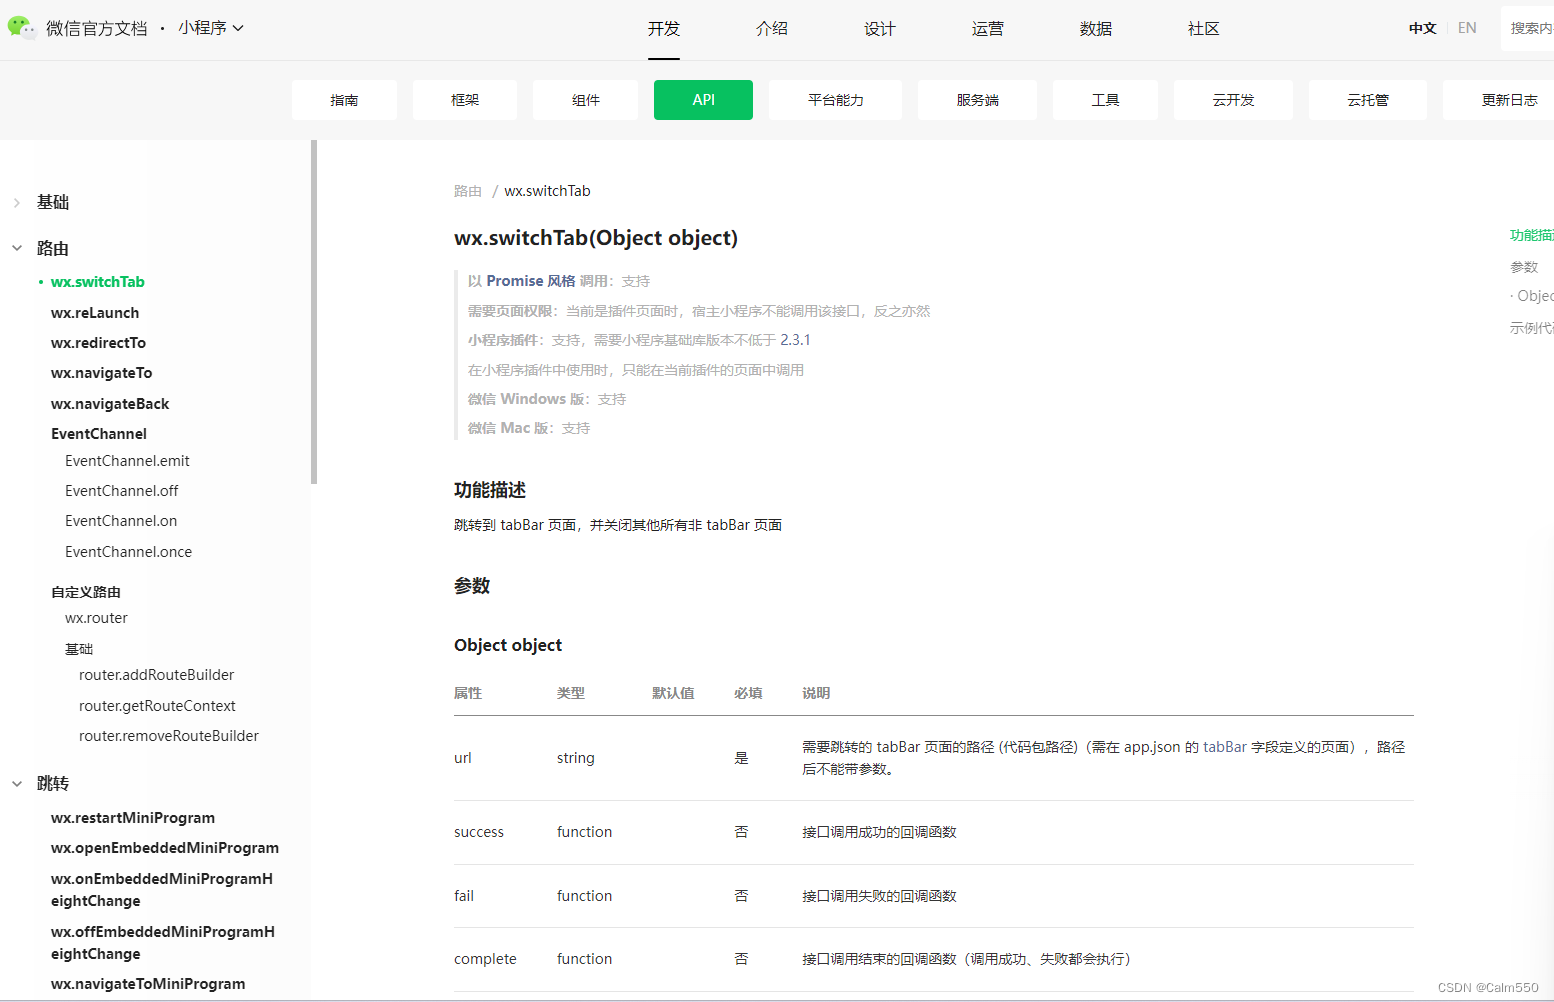Click the 'url' property cell
This screenshot has height=1002, width=1554.
click(x=463, y=758)
